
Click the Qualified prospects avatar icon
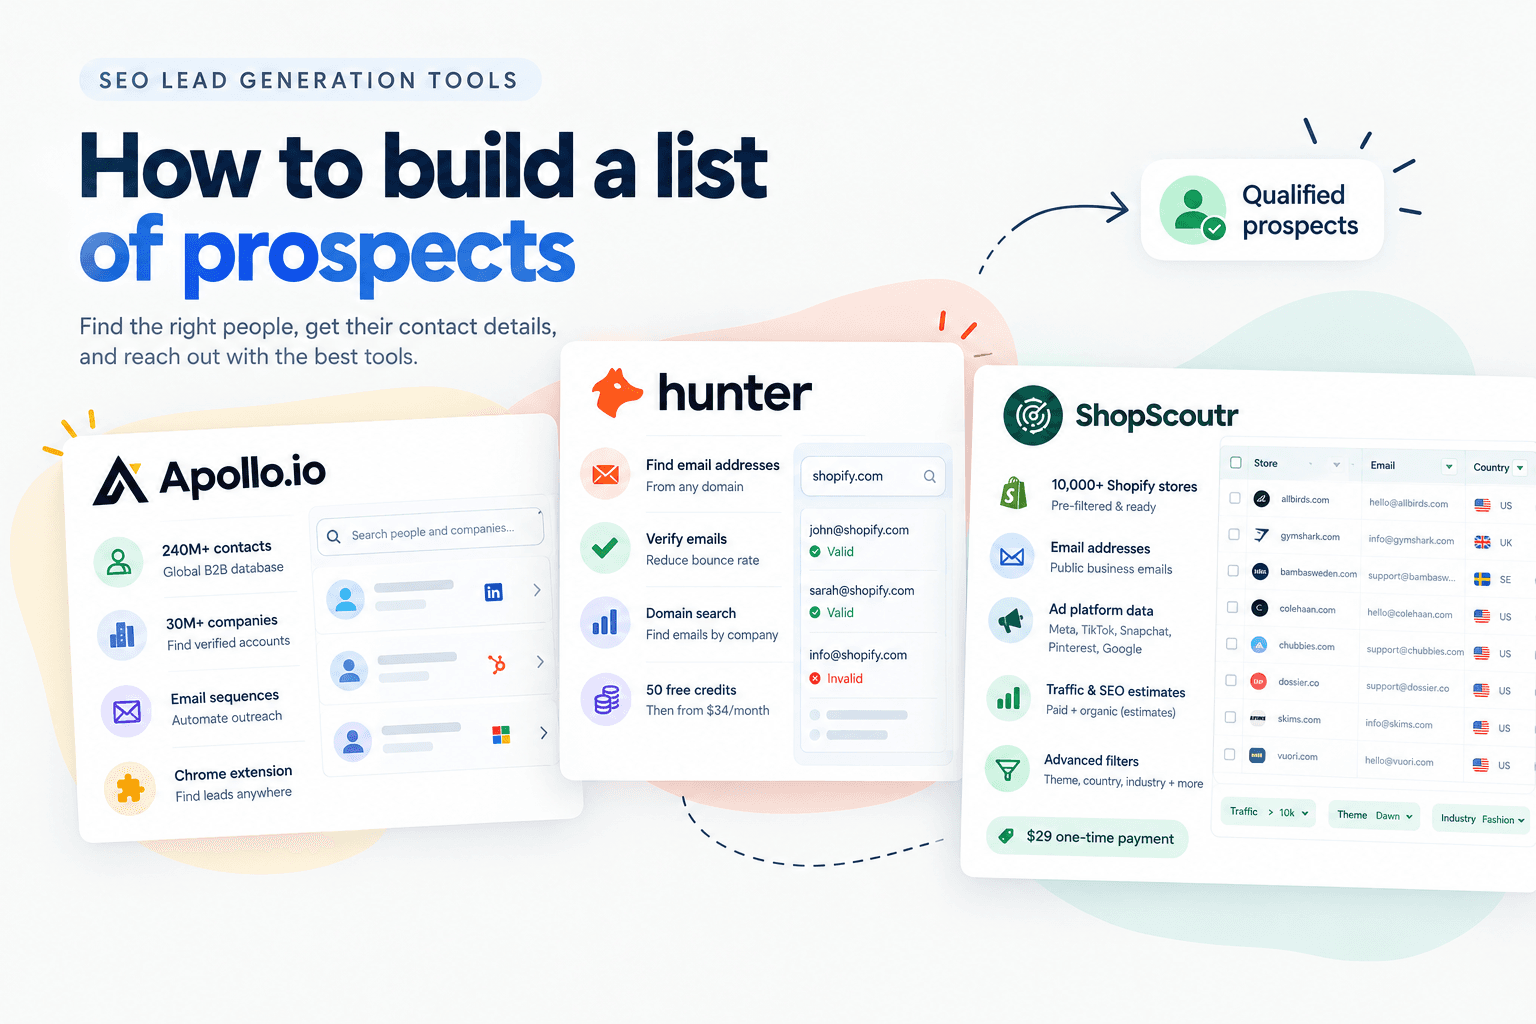click(x=1193, y=210)
